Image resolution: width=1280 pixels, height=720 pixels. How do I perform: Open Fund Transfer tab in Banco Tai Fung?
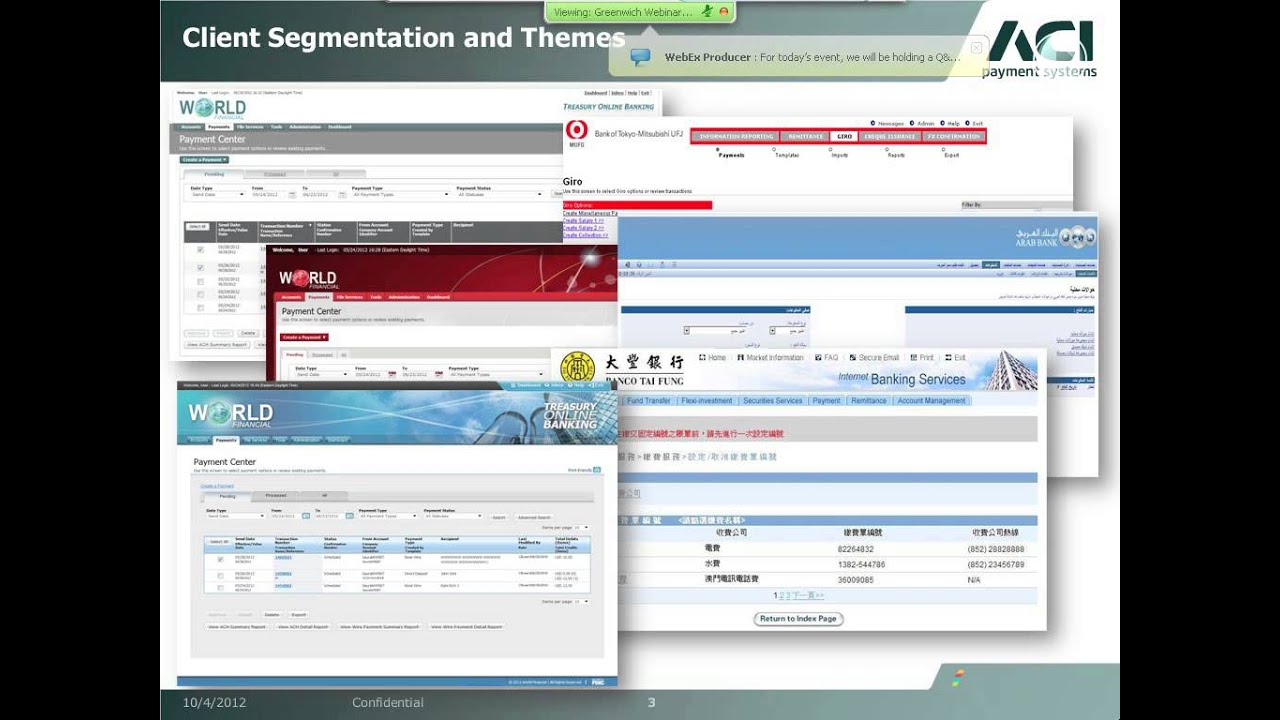point(648,401)
